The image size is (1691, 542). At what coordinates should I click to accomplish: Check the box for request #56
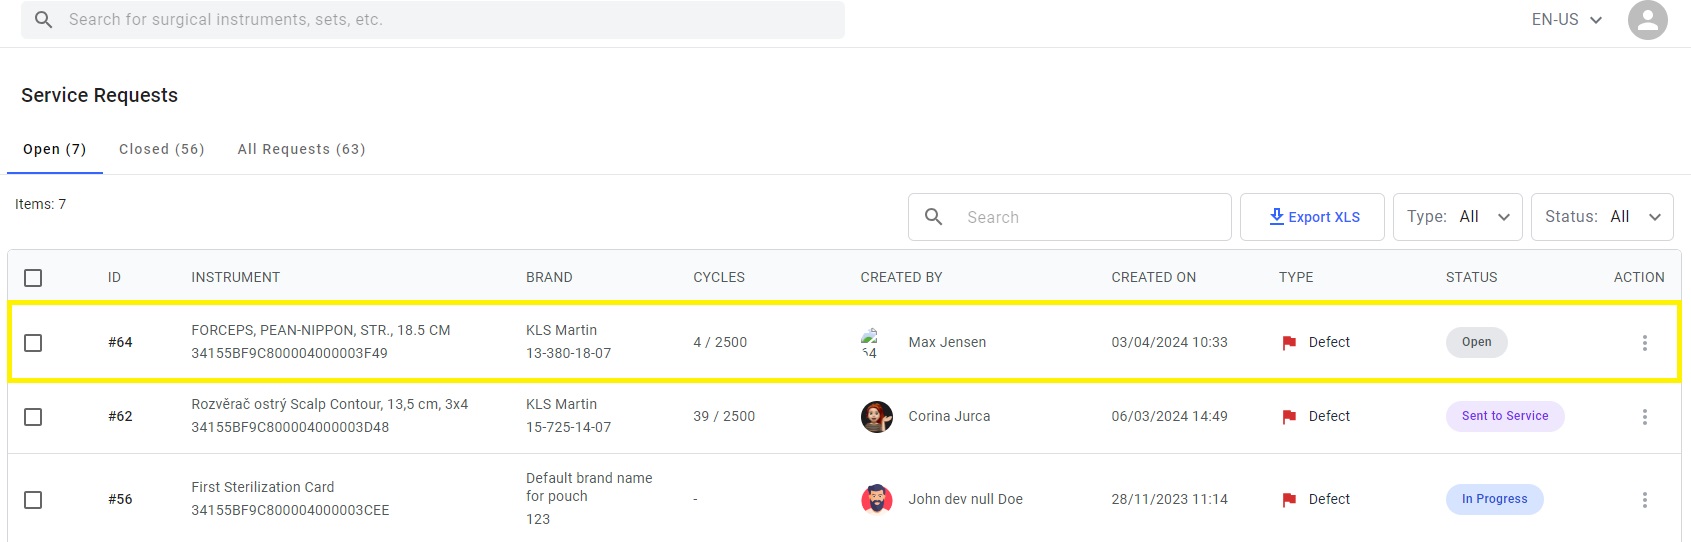pos(33,500)
